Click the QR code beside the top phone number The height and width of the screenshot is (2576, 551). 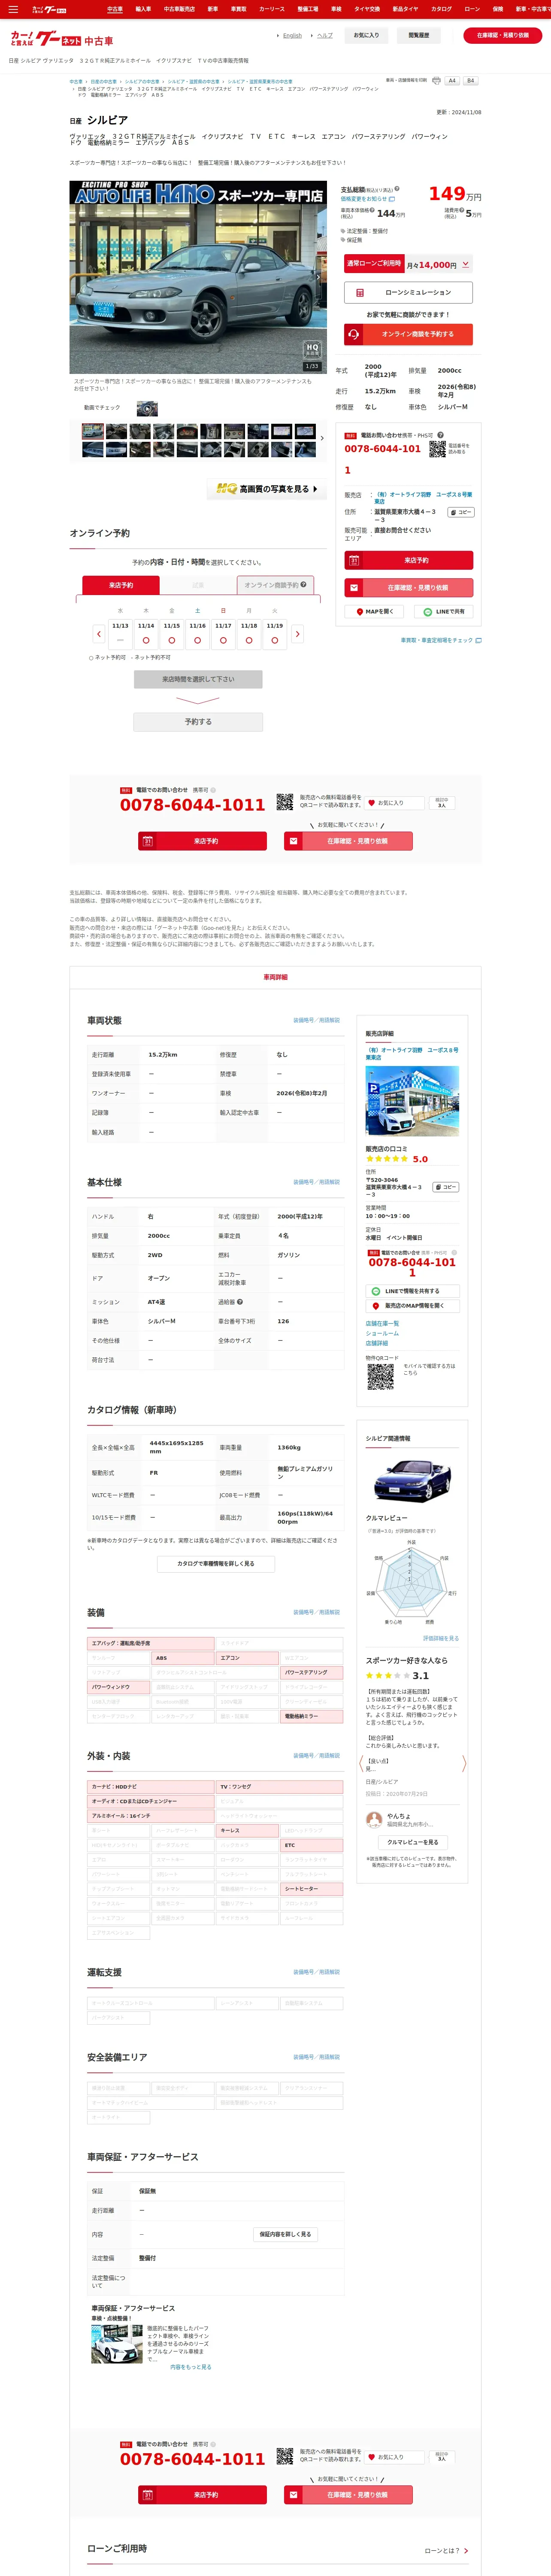[x=437, y=449]
